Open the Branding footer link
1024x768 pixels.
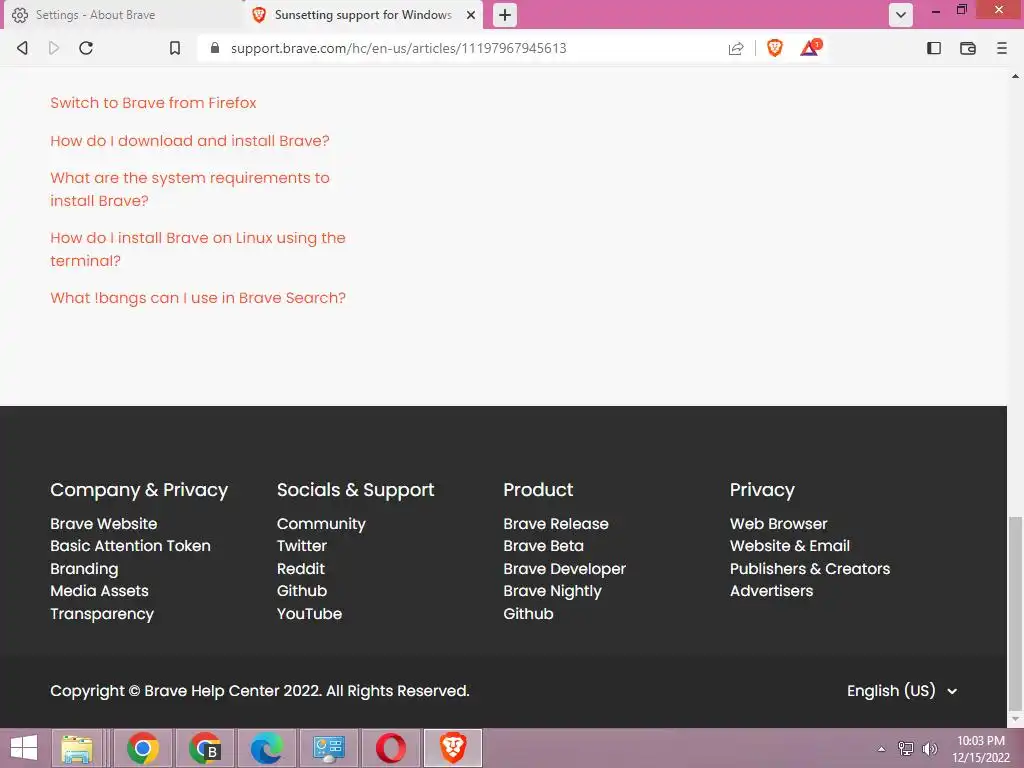click(x=84, y=569)
